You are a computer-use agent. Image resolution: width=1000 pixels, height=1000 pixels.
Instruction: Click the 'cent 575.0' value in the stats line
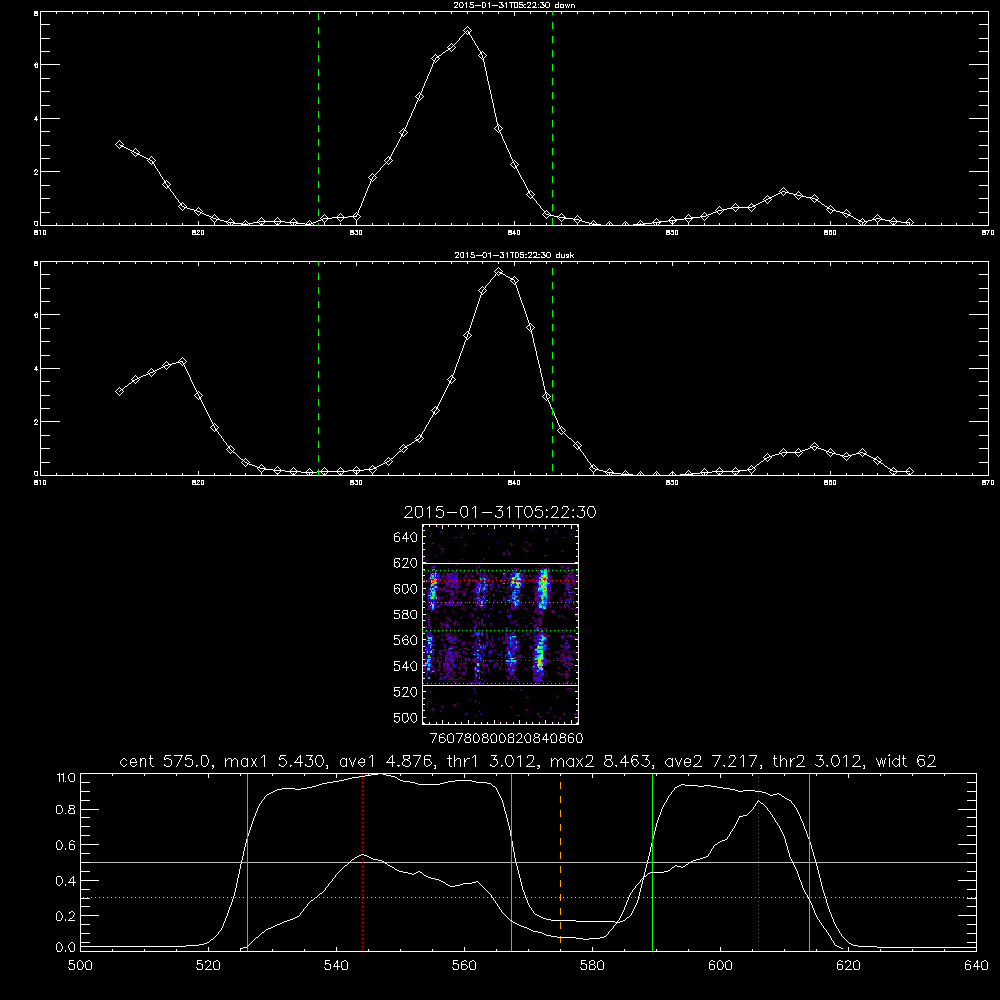[165, 761]
